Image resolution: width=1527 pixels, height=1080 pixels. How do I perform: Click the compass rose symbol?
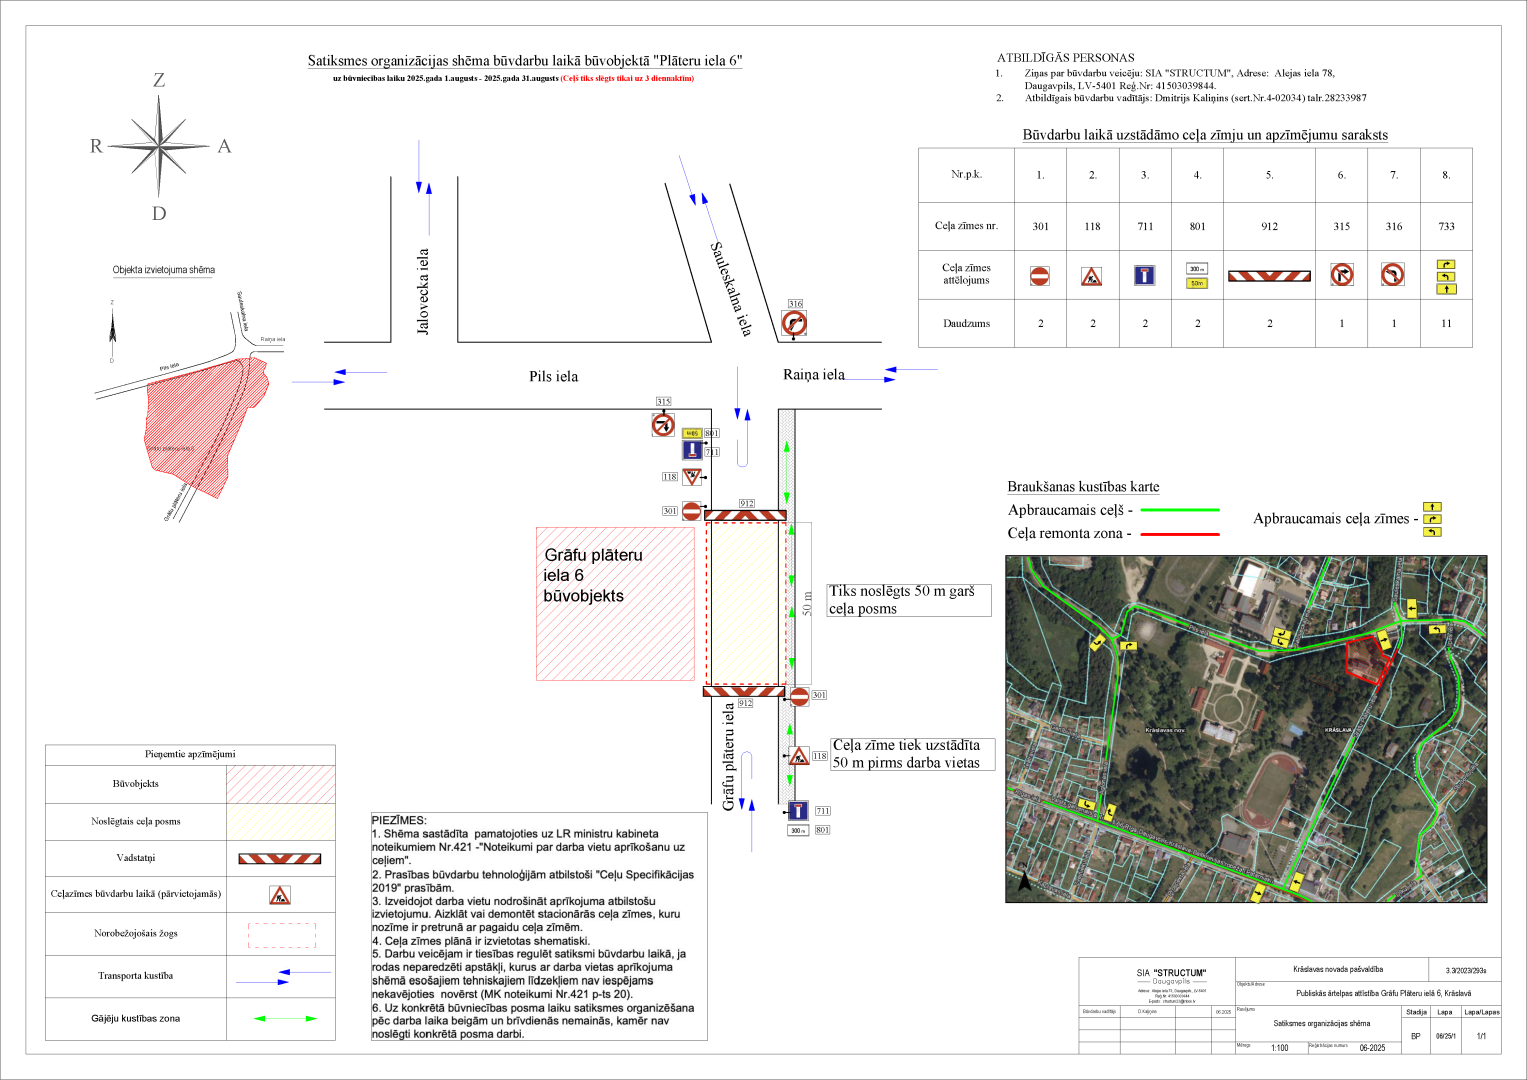tap(159, 146)
